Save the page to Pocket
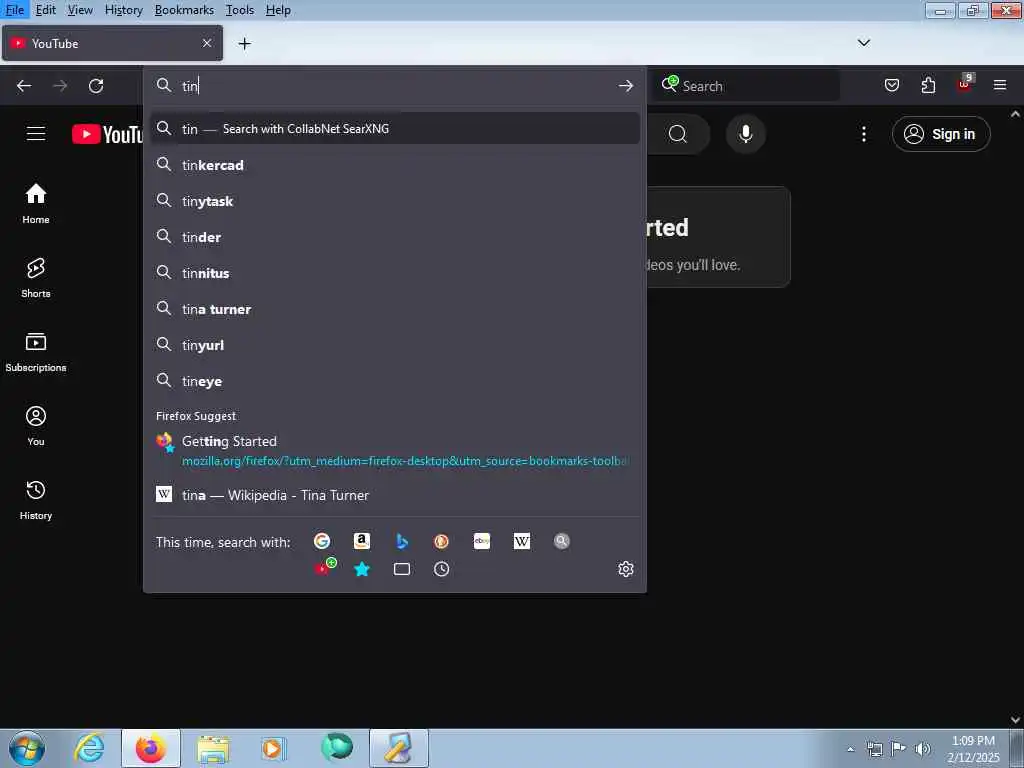 tap(891, 85)
